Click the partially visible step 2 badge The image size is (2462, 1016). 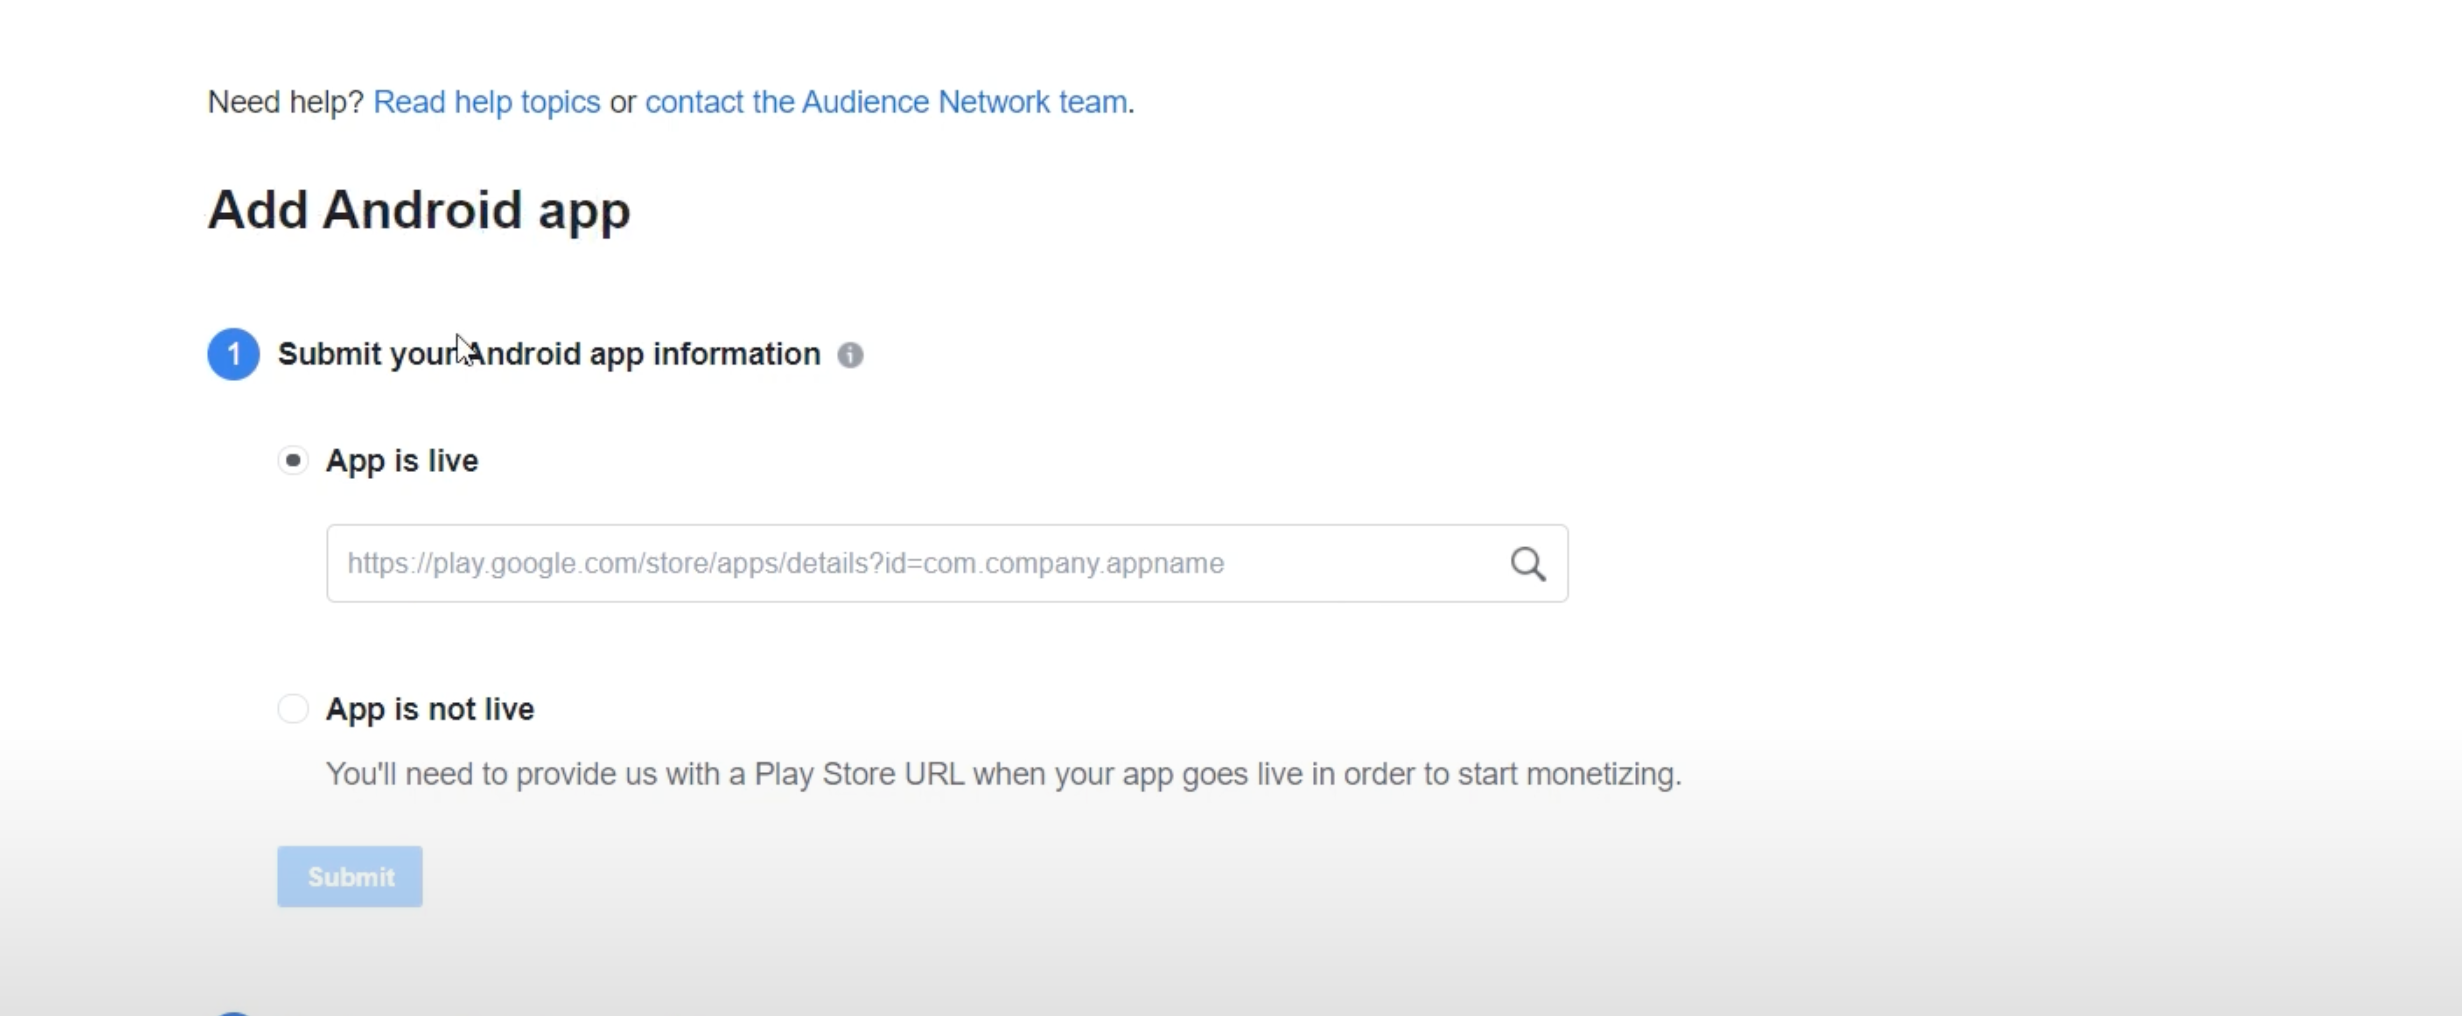(x=233, y=1012)
